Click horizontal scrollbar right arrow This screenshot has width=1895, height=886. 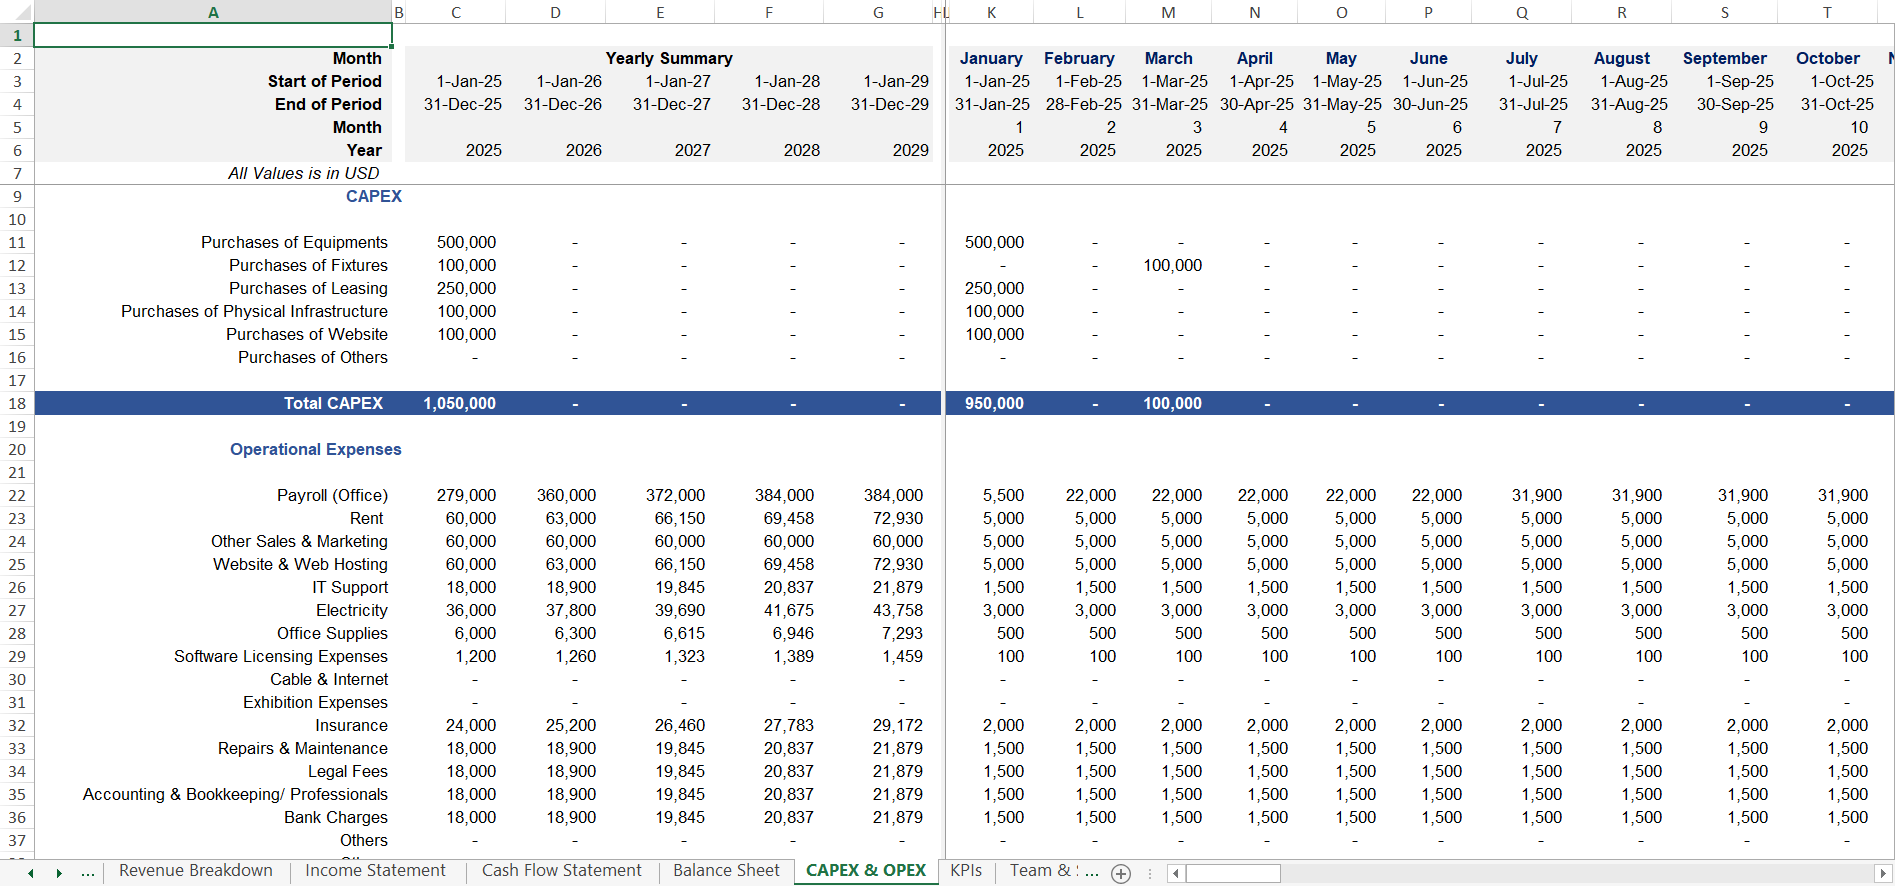[1883, 873]
